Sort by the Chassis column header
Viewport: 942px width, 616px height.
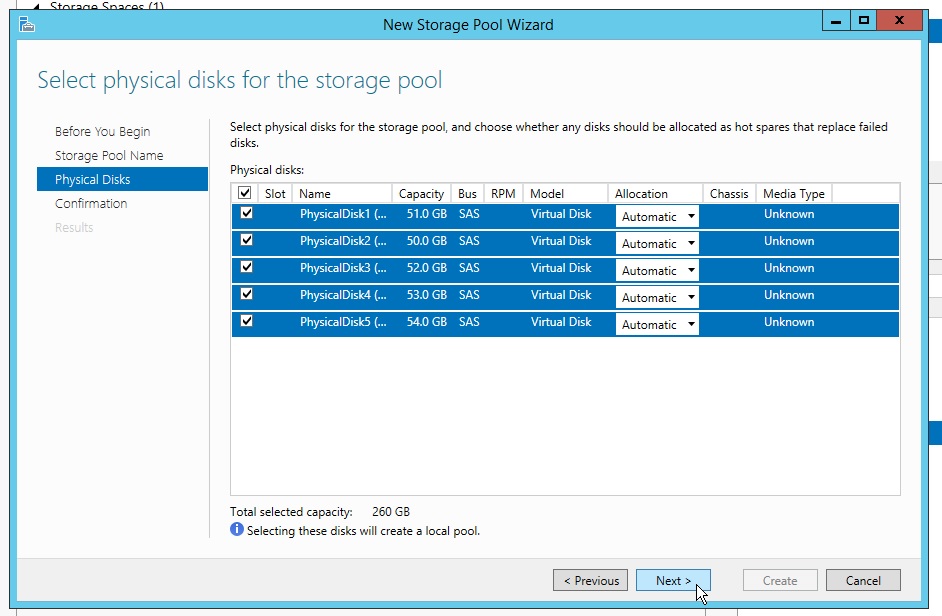tap(729, 194)
